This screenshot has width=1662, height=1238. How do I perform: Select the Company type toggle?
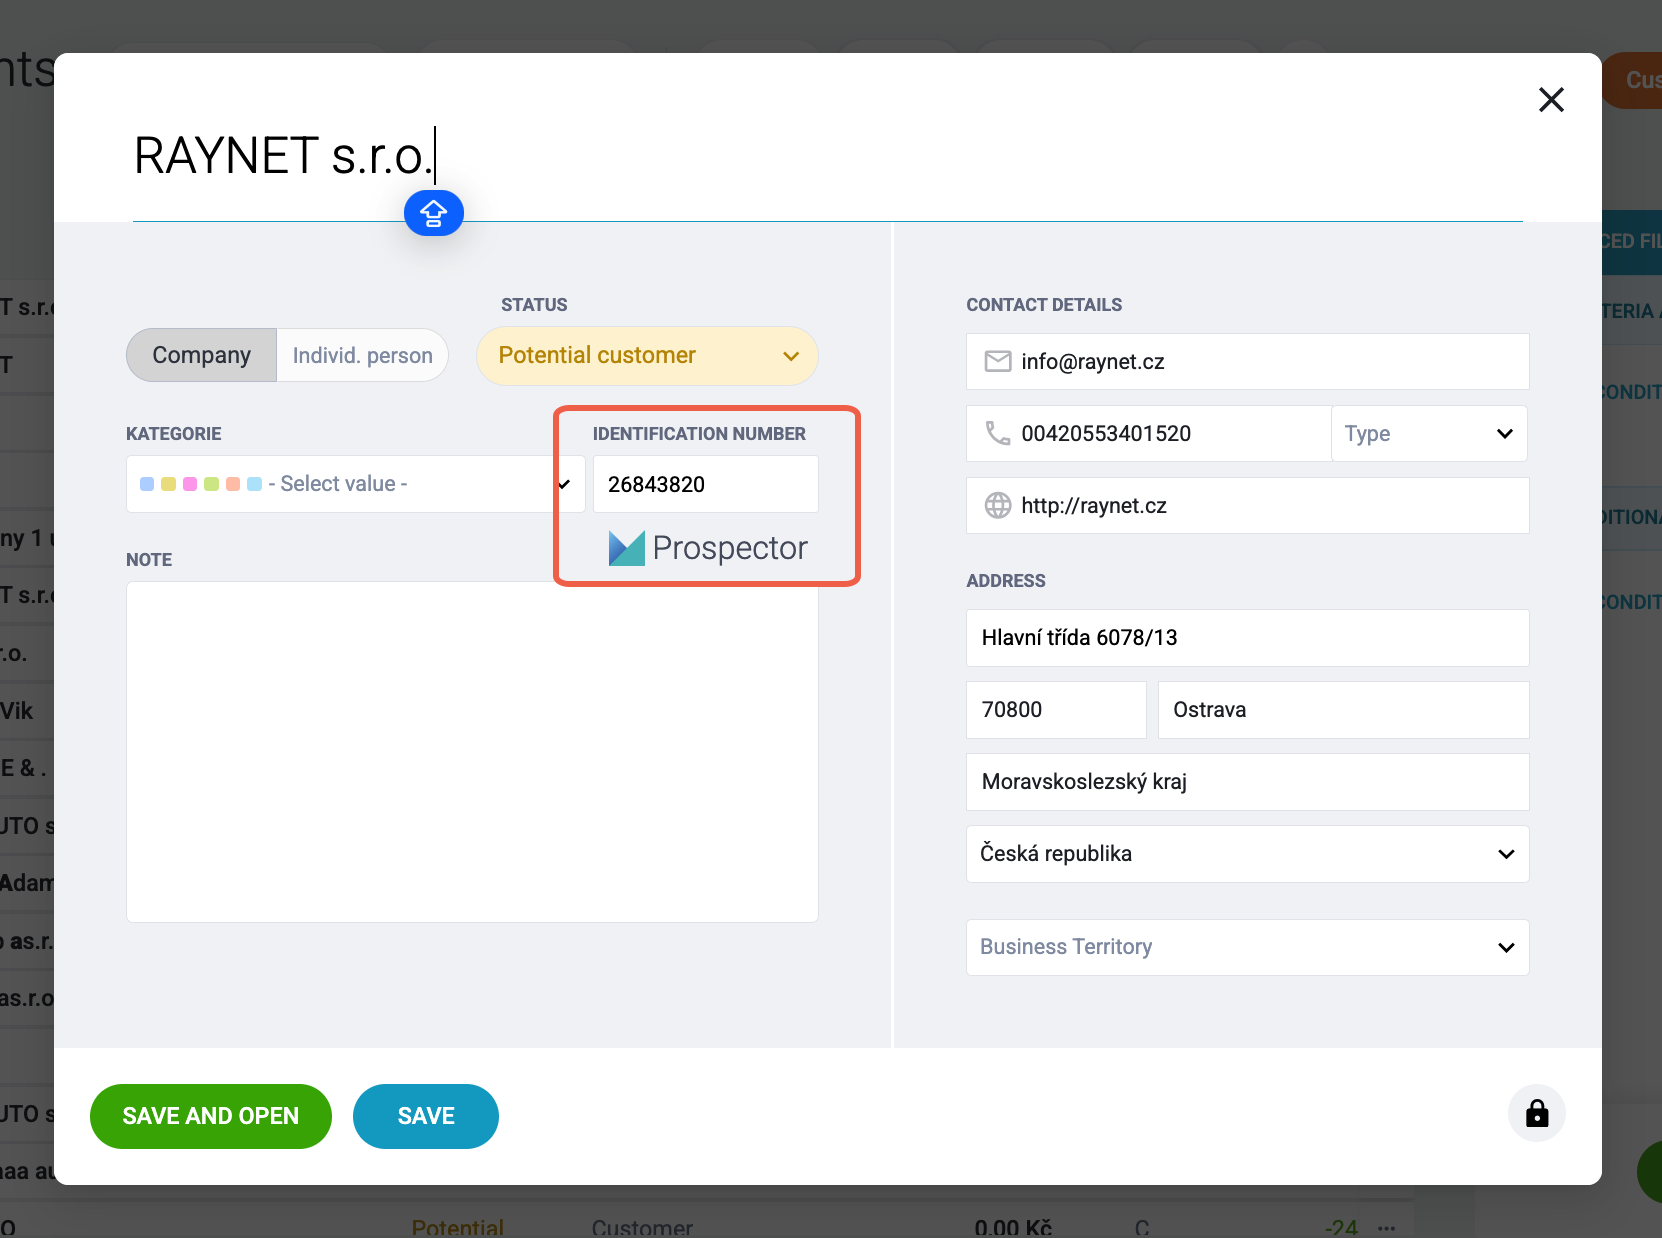[x=202, y=355]
